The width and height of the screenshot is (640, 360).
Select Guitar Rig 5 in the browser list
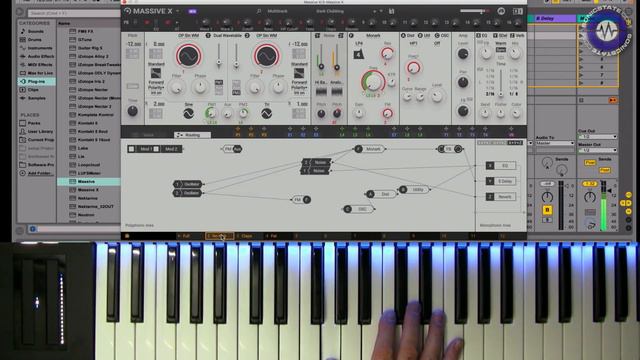89,48
